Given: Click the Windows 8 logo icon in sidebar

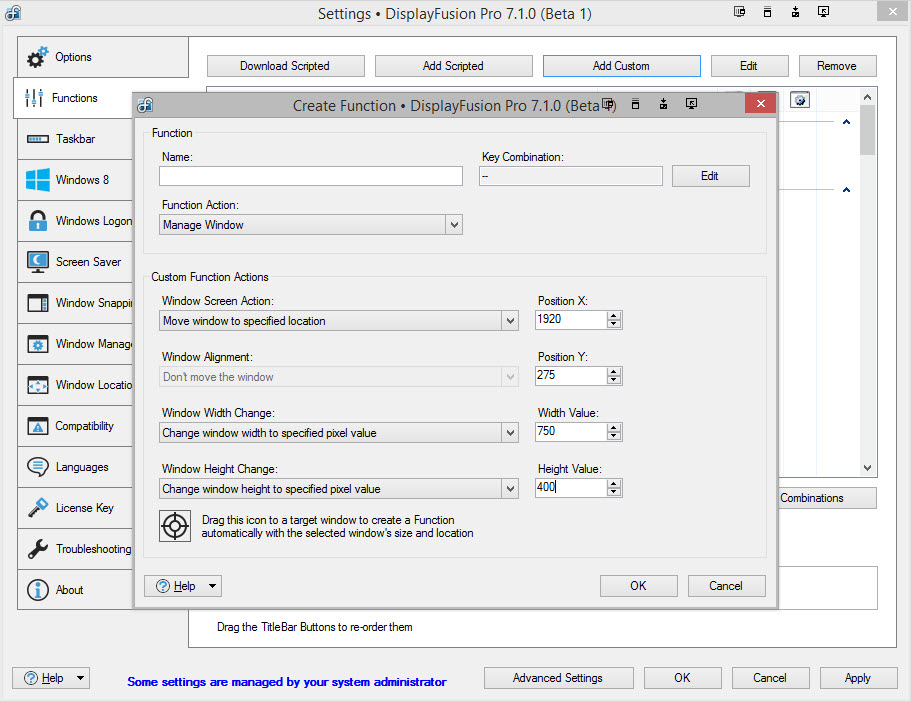Looking at the screenshot, I should (38, 180).
